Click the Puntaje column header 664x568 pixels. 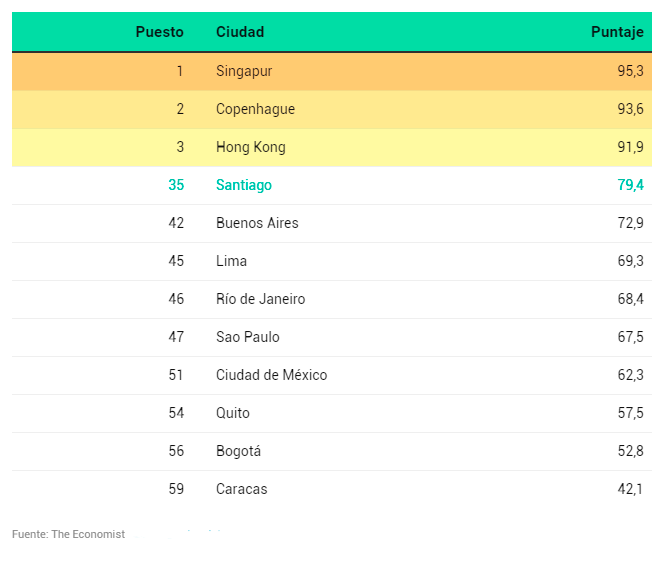tap(617, 32)
